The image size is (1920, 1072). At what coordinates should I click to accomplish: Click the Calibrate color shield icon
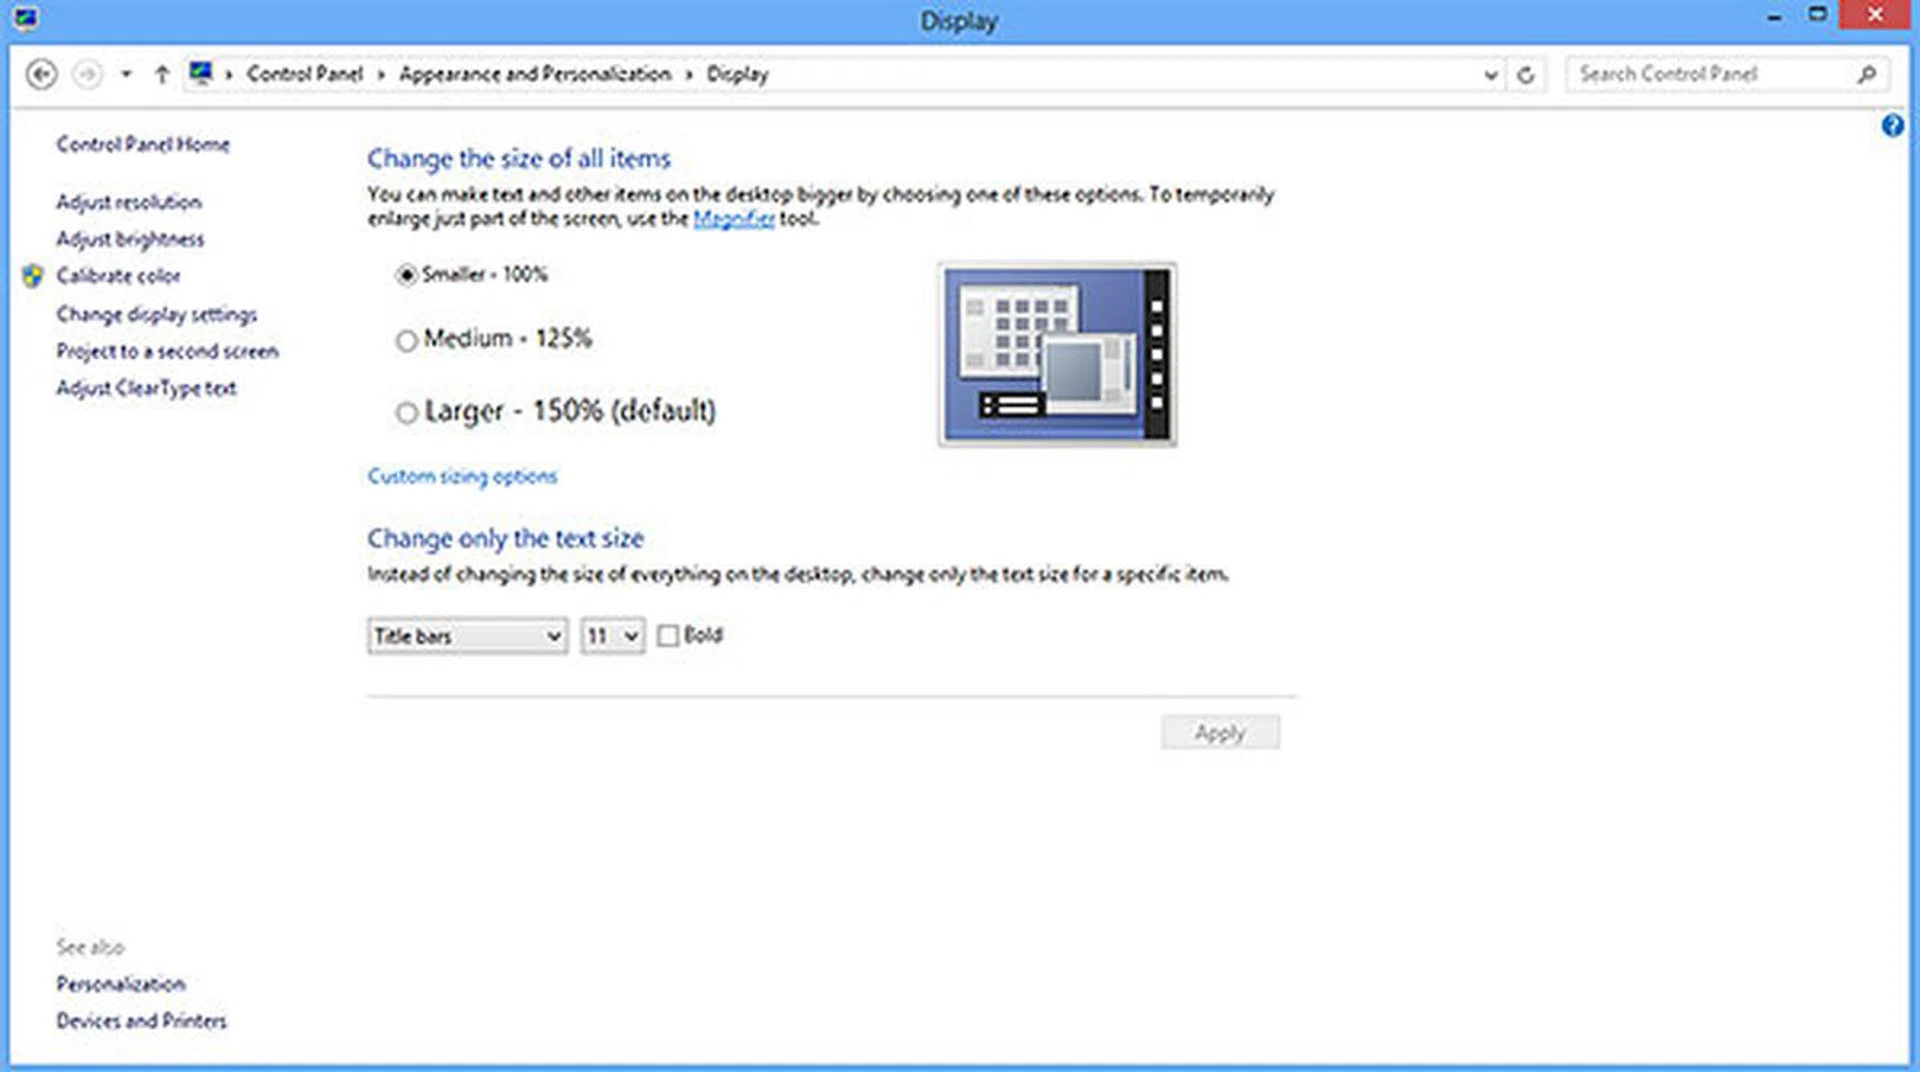31,276
